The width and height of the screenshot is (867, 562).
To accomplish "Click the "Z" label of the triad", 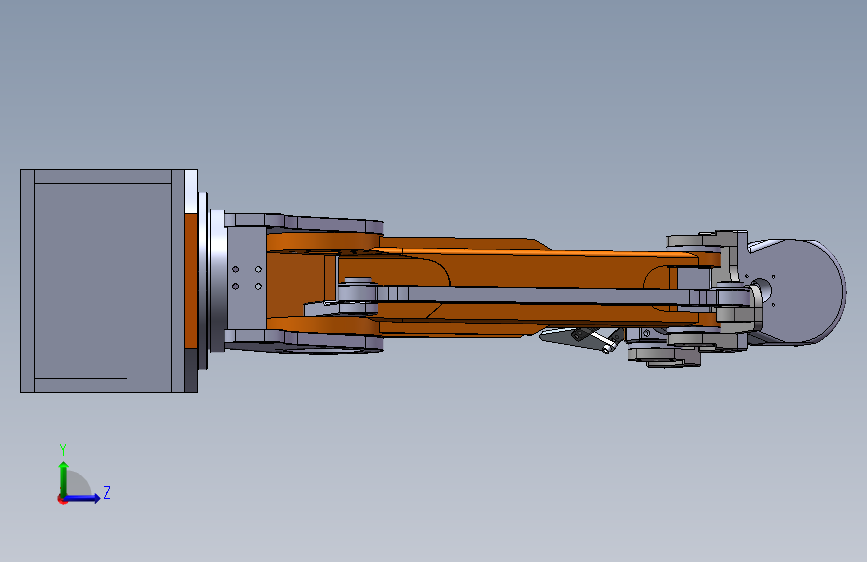I will (107, 492).
